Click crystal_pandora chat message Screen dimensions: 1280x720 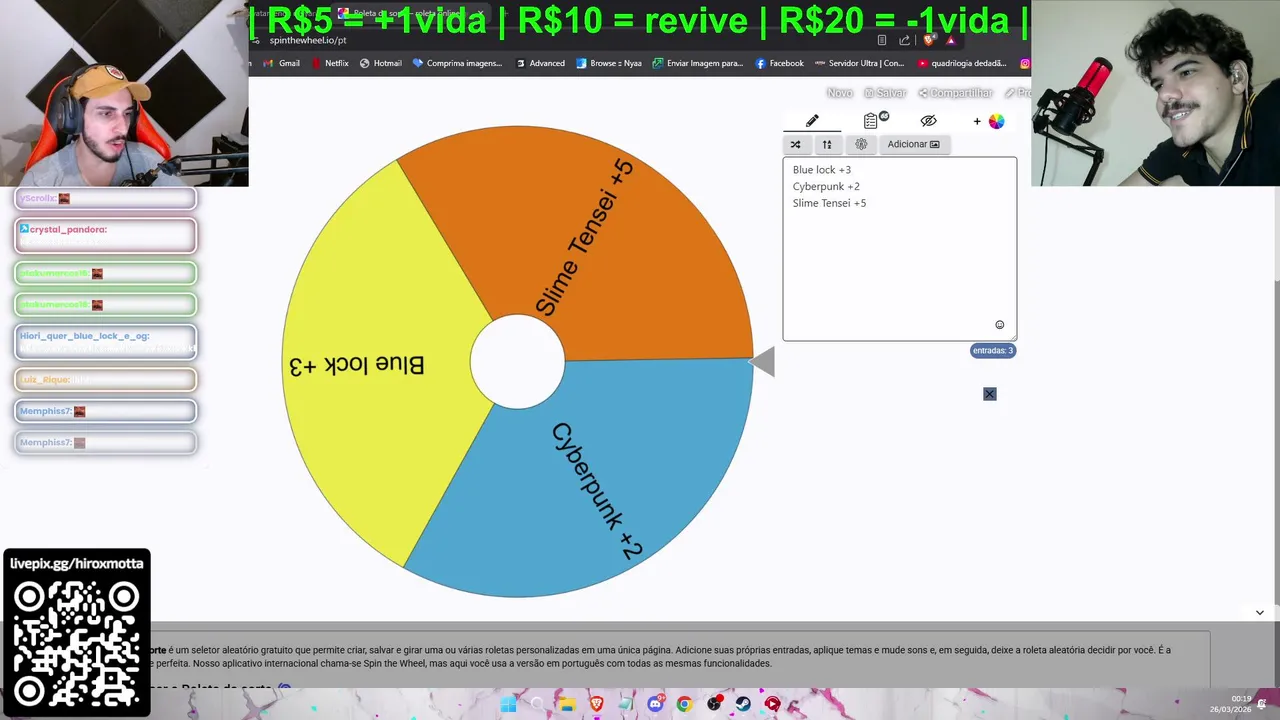point(105,236)
